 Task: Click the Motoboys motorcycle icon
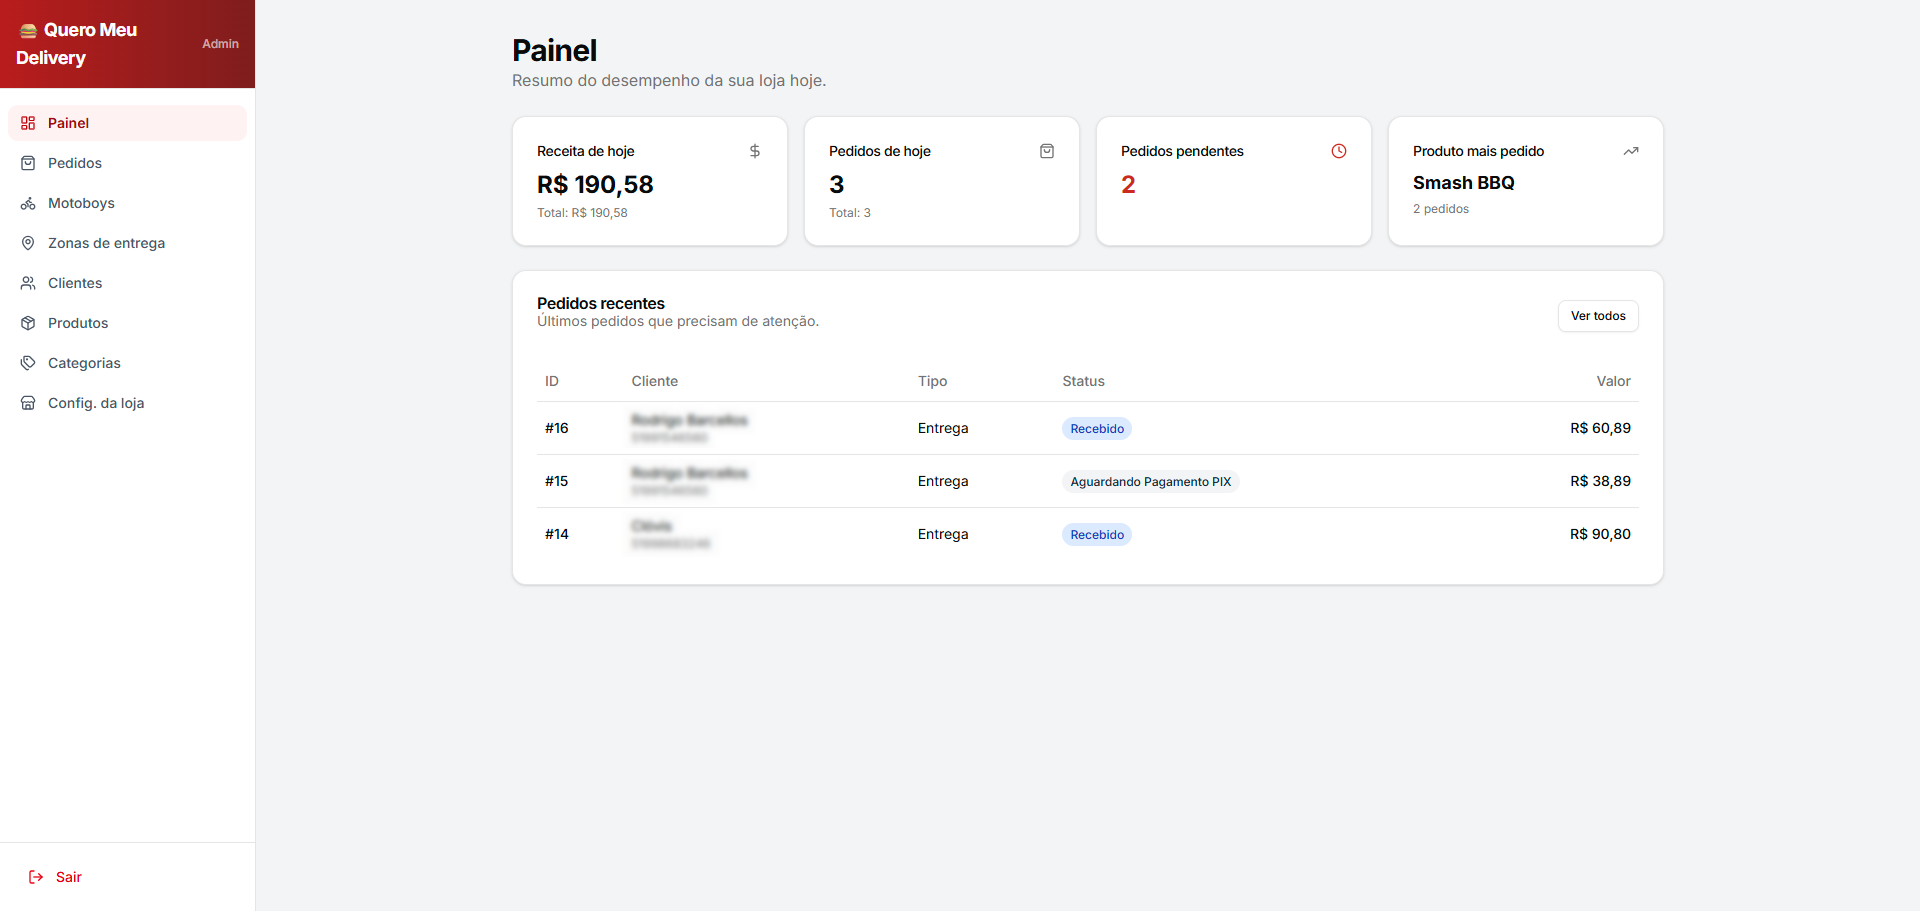point(28,203)
